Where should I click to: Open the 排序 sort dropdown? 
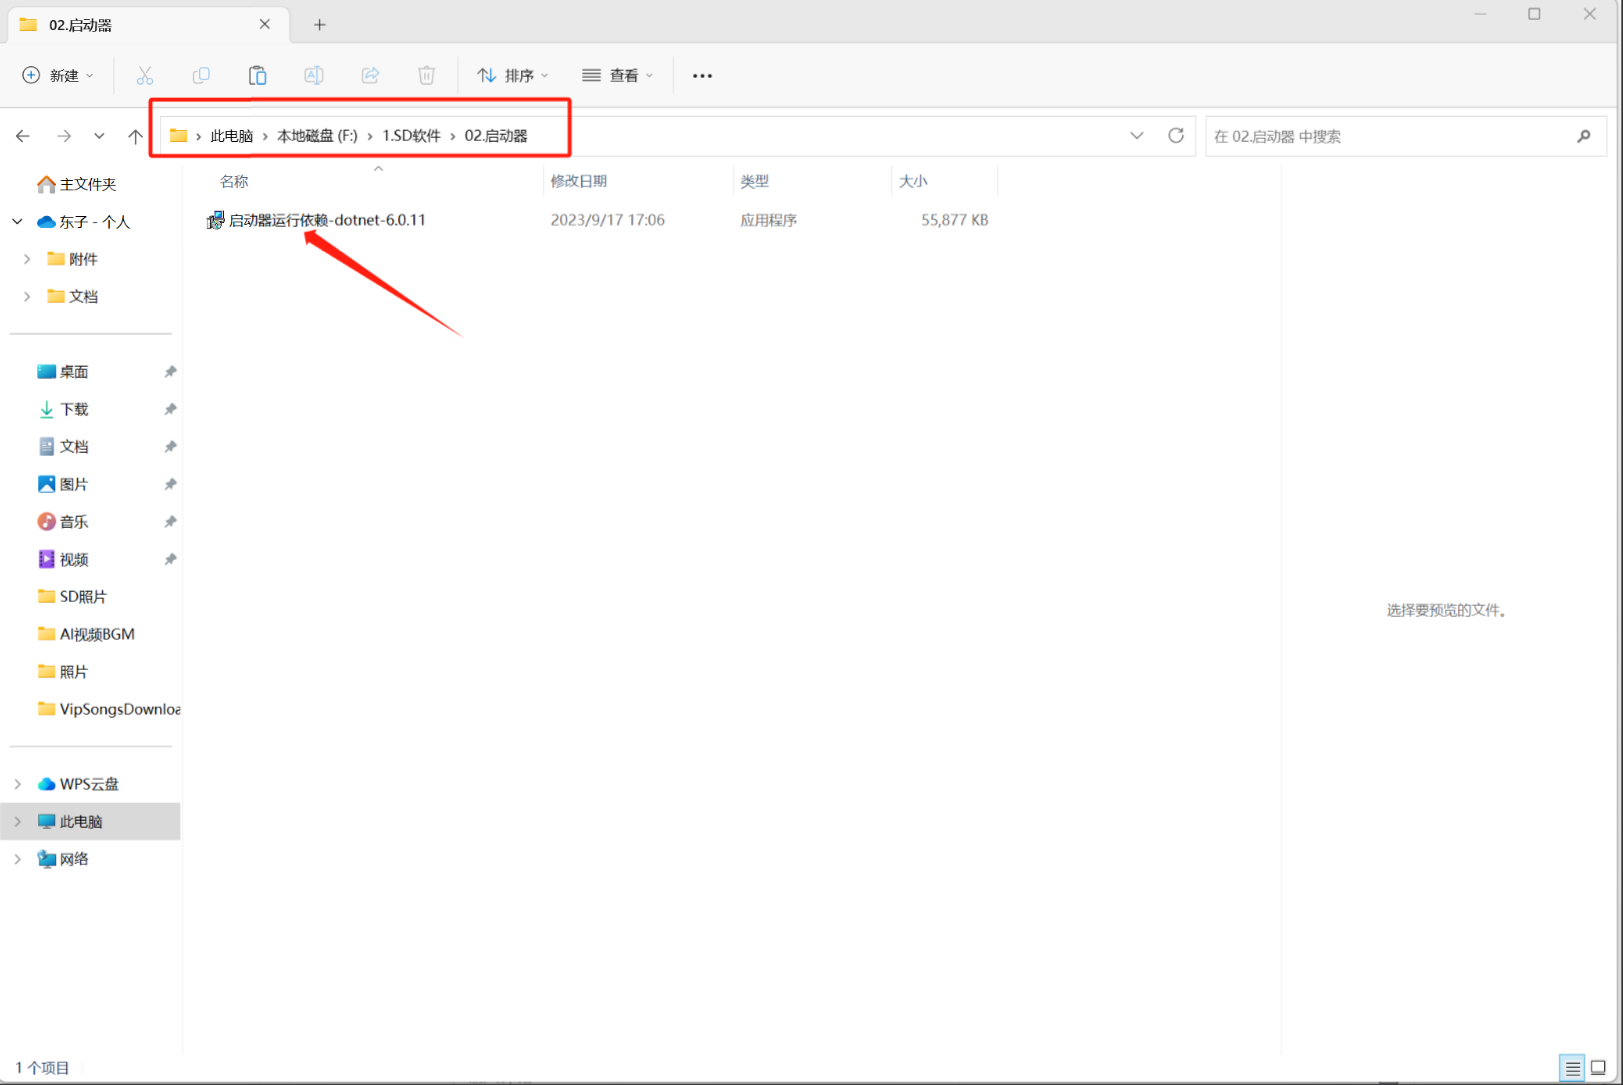(x=513, y=76)
